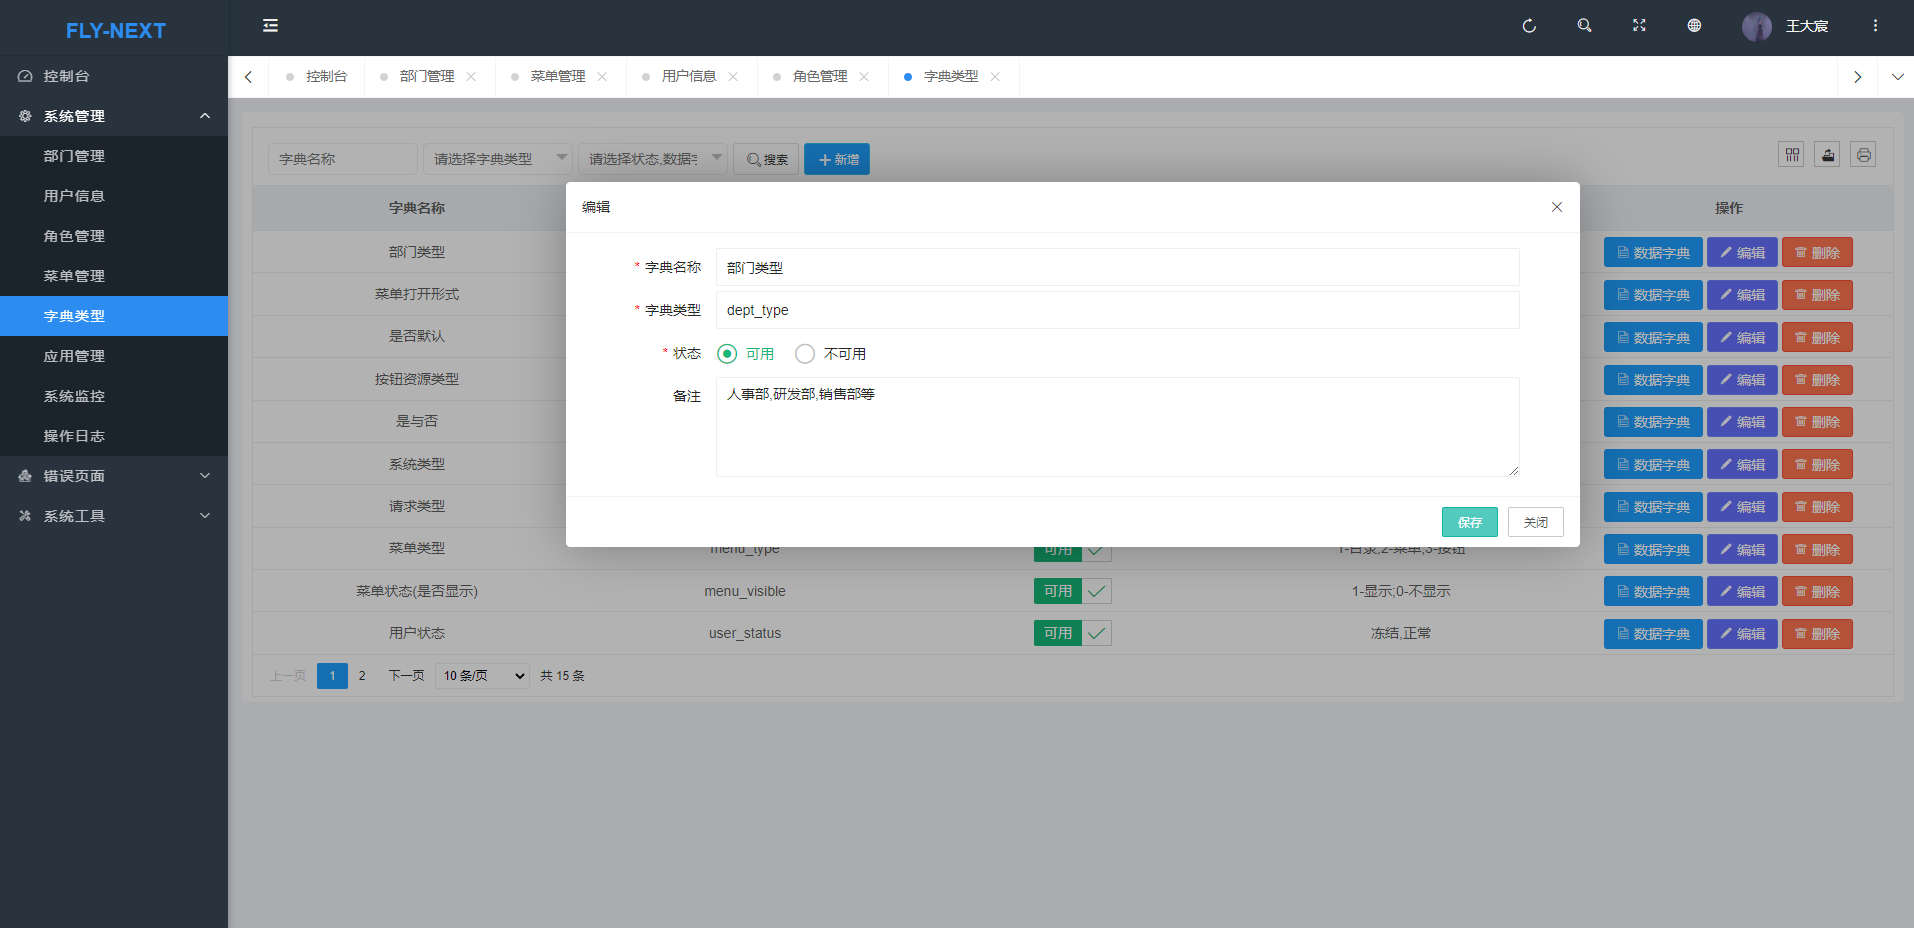Open the search icon in header

pos(1584,26)
